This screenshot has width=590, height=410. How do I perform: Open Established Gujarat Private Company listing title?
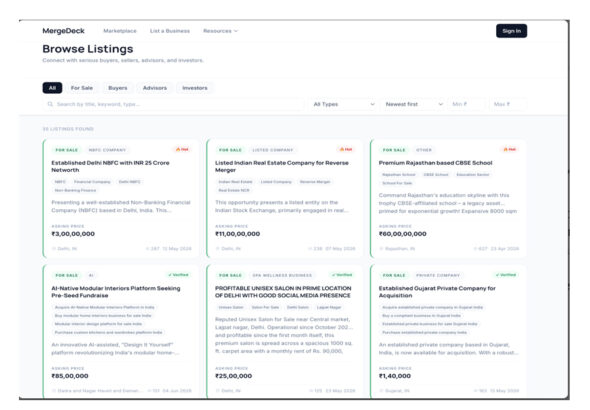[x=437, y=292]
